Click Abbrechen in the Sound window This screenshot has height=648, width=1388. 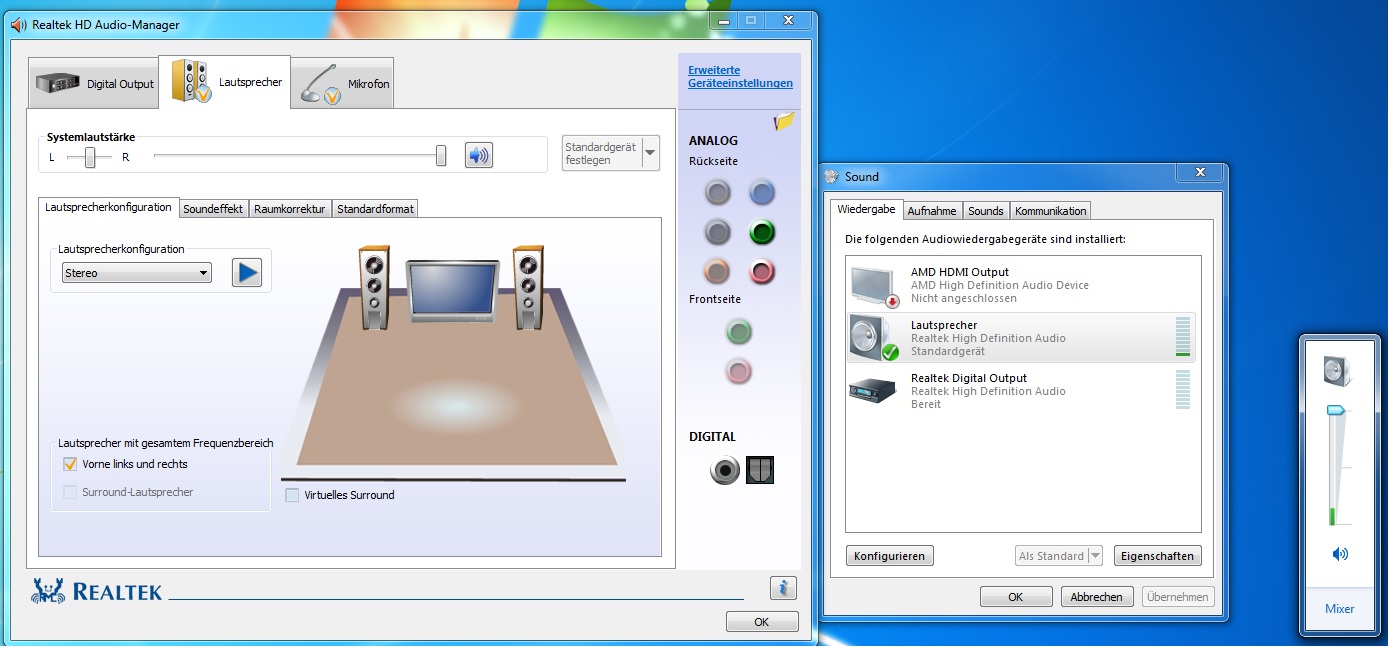[x=1097, y=597]
